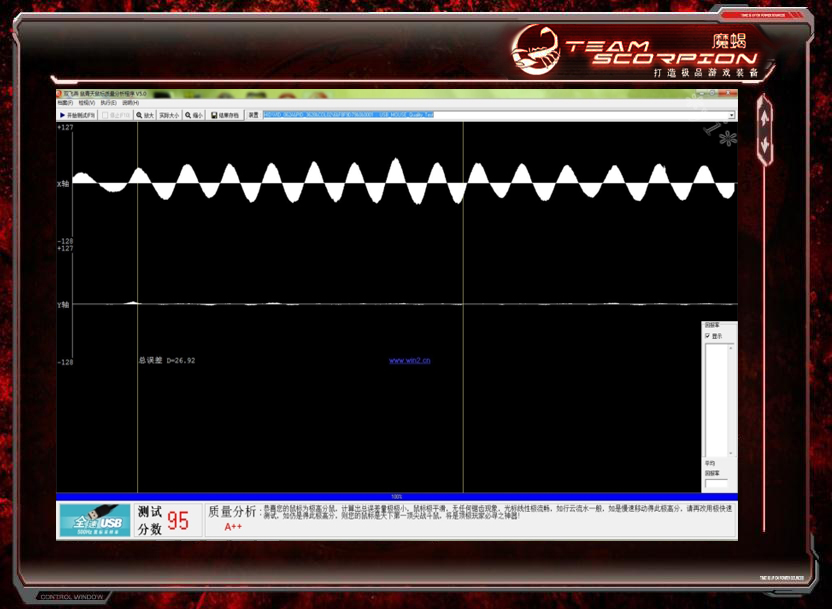The image size is (832, 609).
Task: Click the CONTROL WINDOW label
Action: pyautogui.click(x=72, y=597)
